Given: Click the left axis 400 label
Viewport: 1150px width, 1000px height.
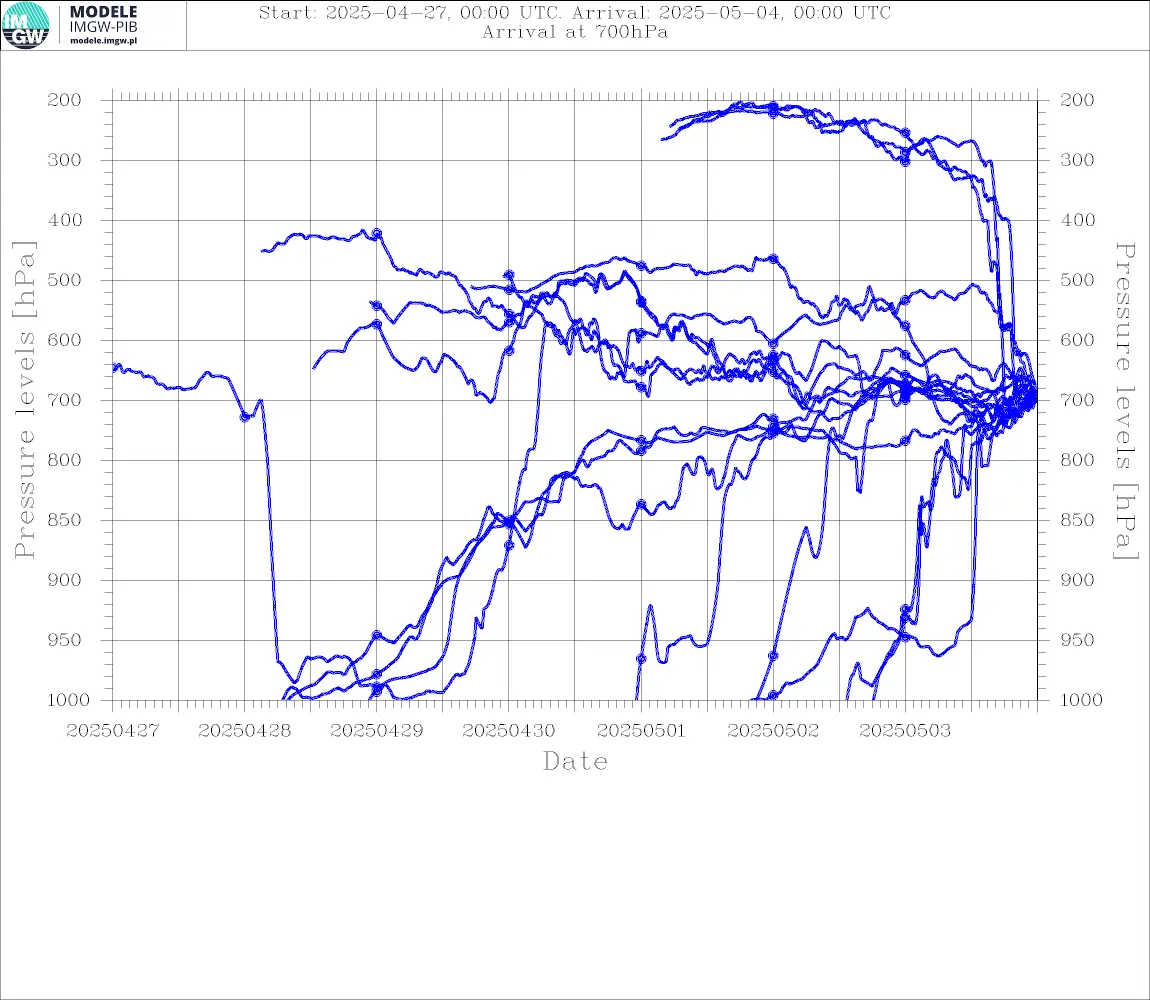Looking at the screenshot, I should (x=65, y=220).
